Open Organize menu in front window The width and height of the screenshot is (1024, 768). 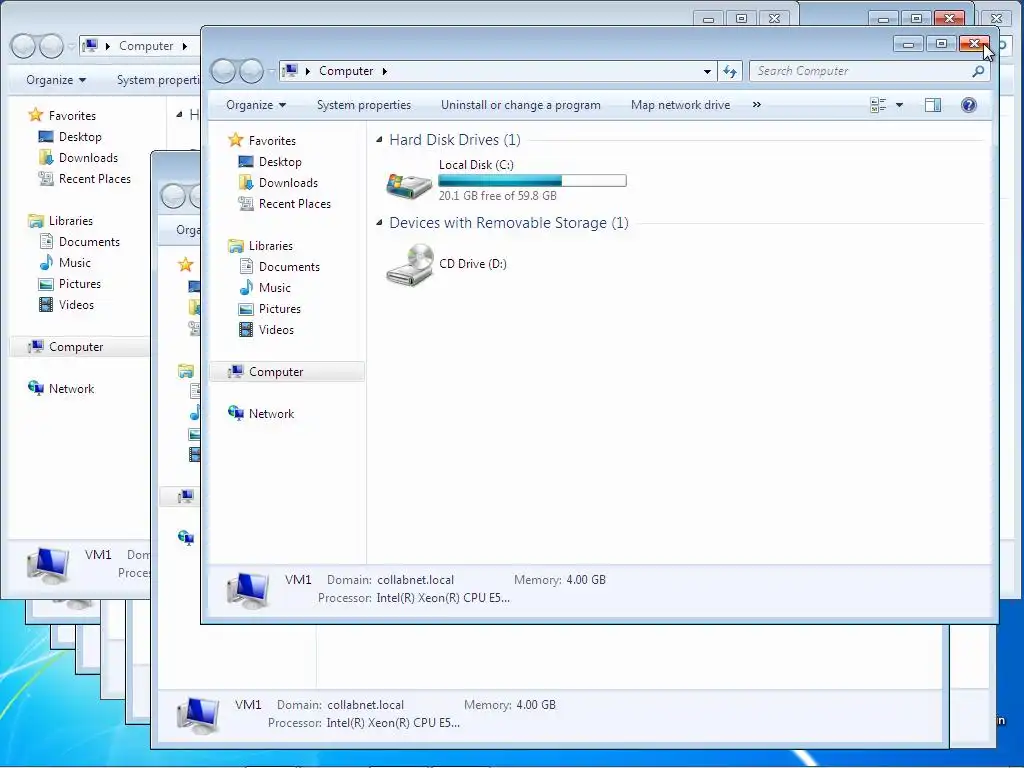[255, 105]
